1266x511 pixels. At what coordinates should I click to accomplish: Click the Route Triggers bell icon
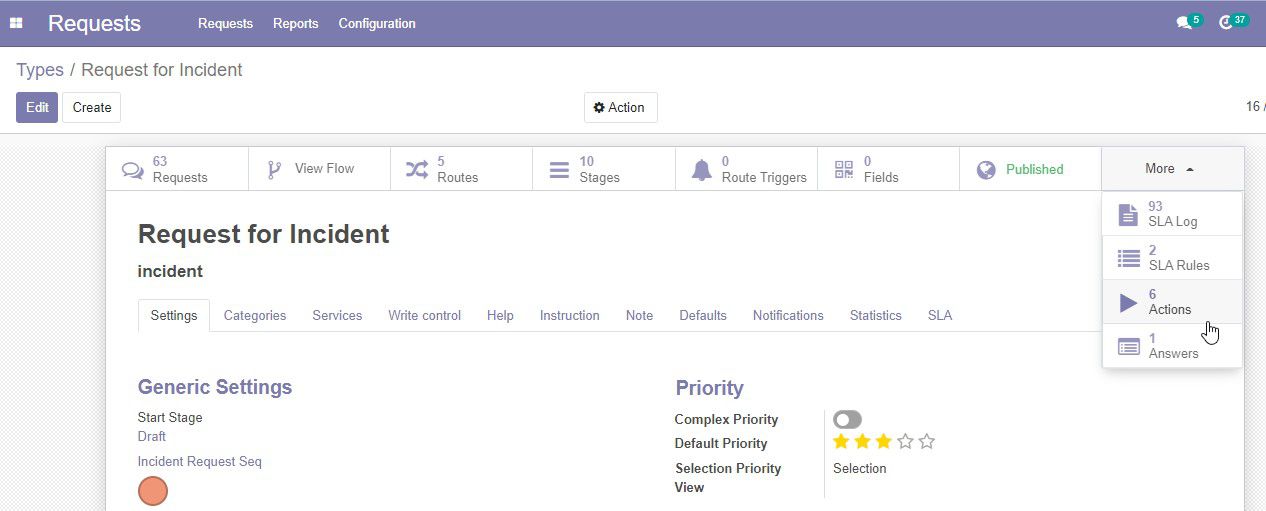702,170
